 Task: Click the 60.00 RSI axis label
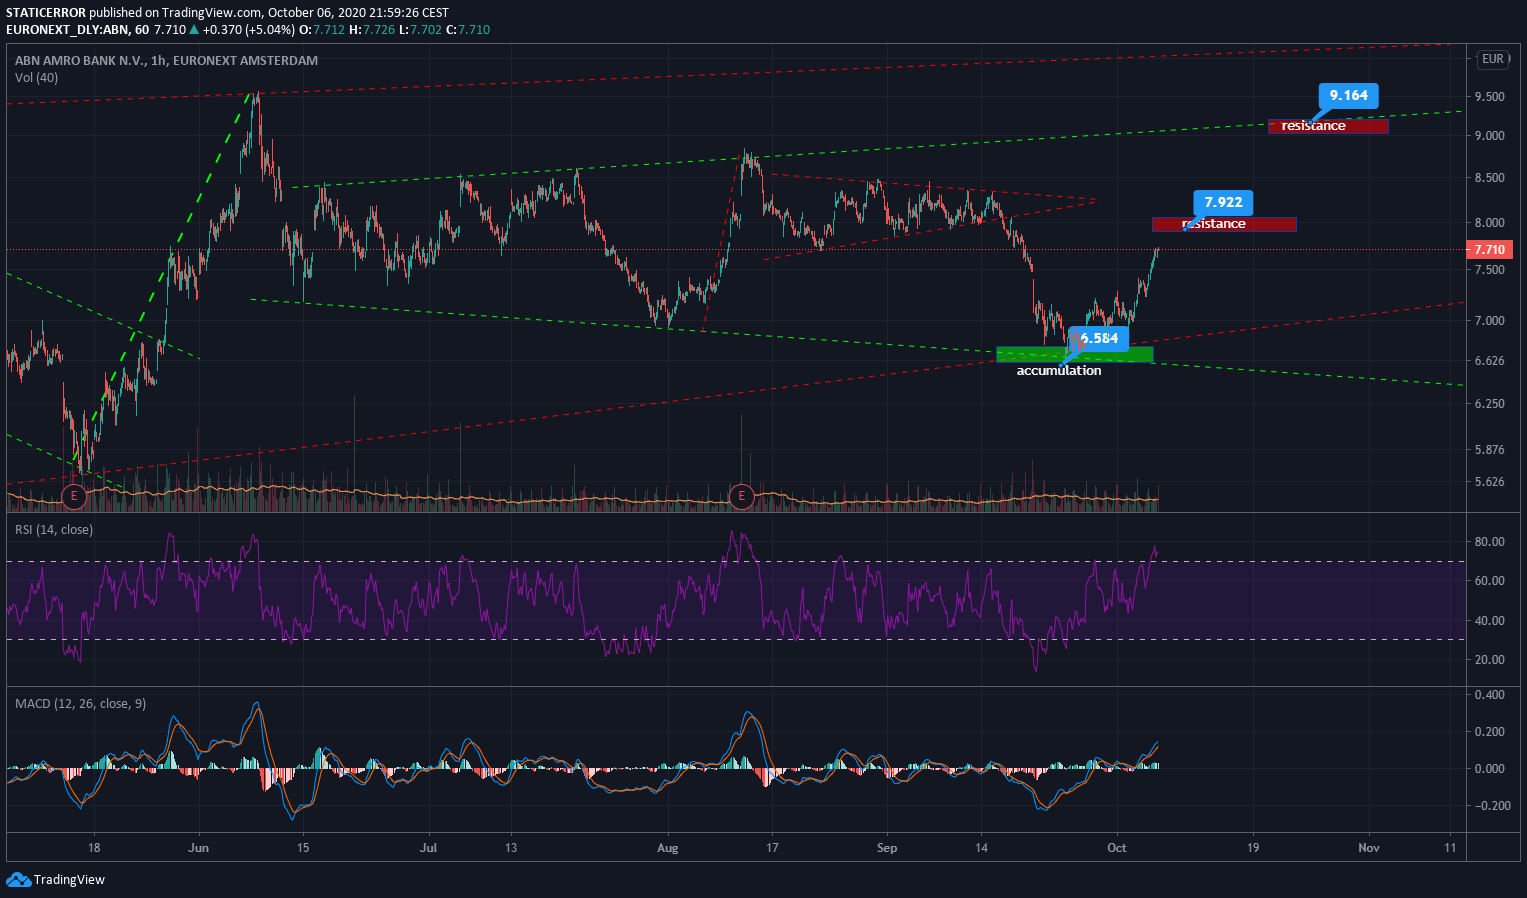click(x=1489, y=581)
